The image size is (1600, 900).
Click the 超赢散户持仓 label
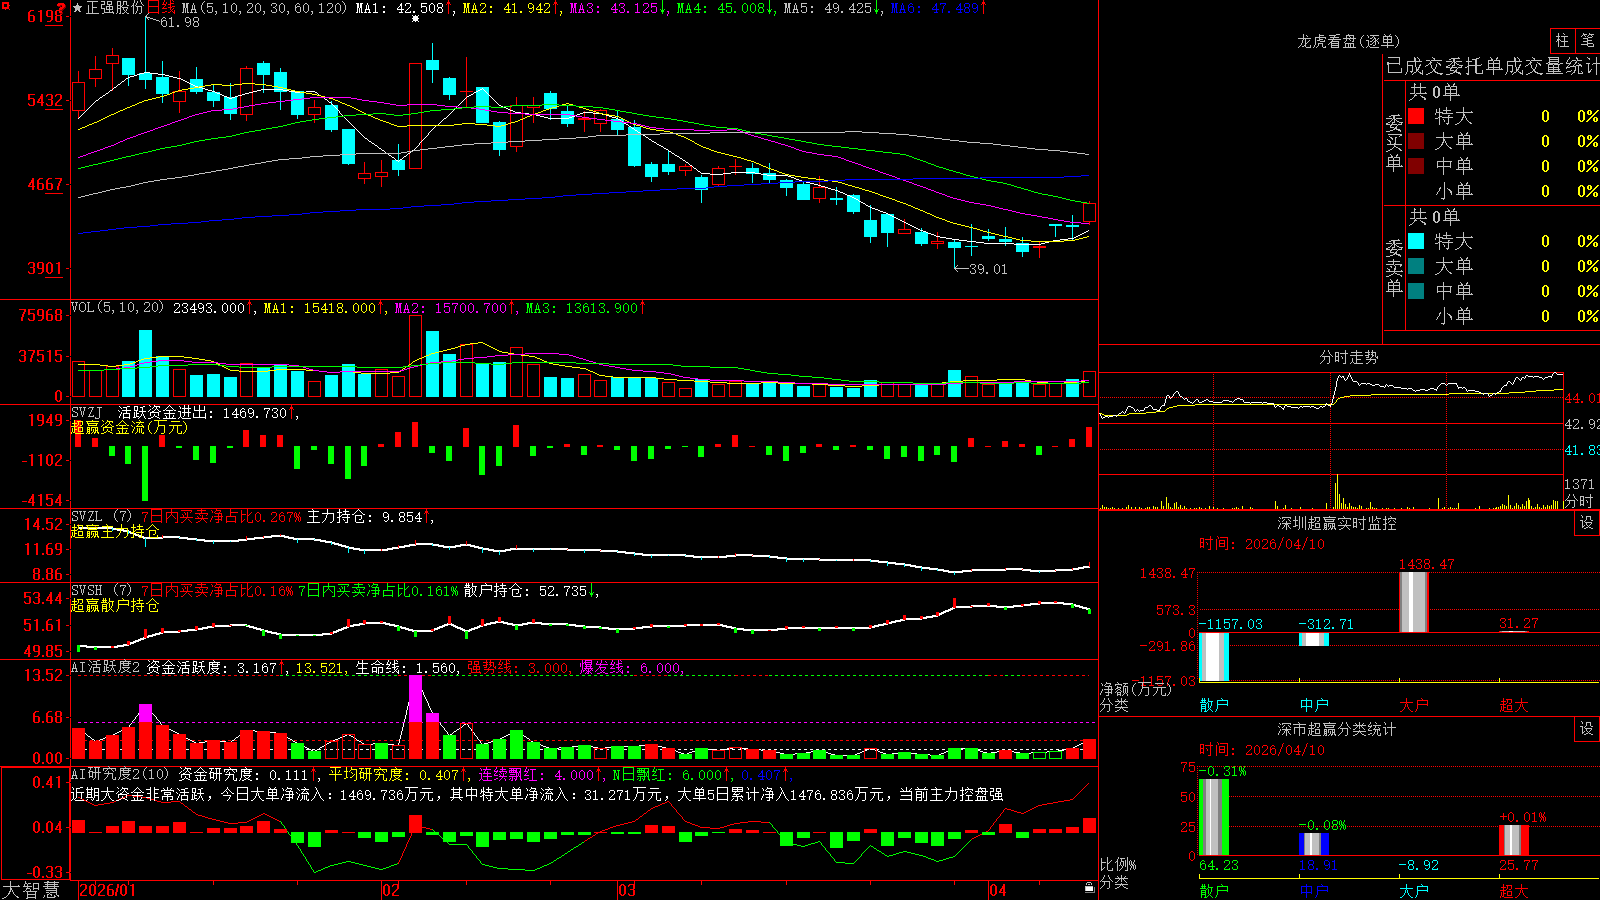115,606
